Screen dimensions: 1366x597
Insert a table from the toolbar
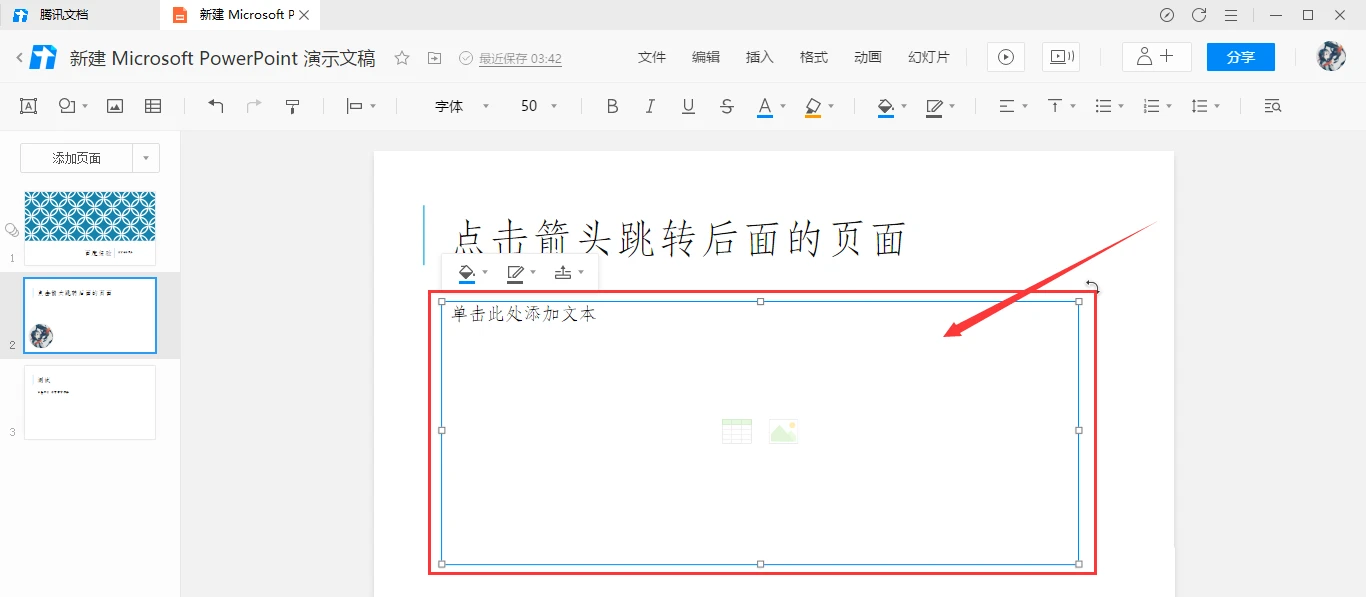(x=153, y=106)
